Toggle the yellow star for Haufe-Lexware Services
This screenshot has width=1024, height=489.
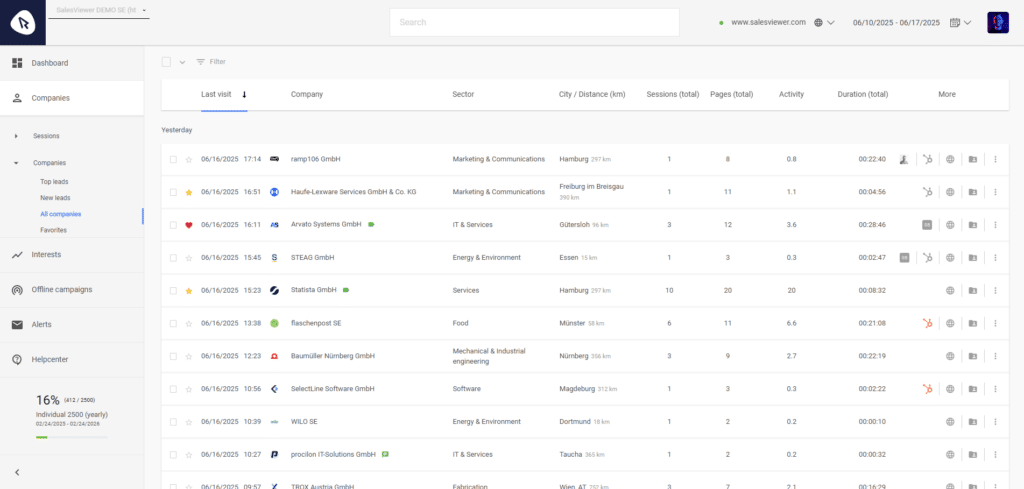tap(189, 192)
